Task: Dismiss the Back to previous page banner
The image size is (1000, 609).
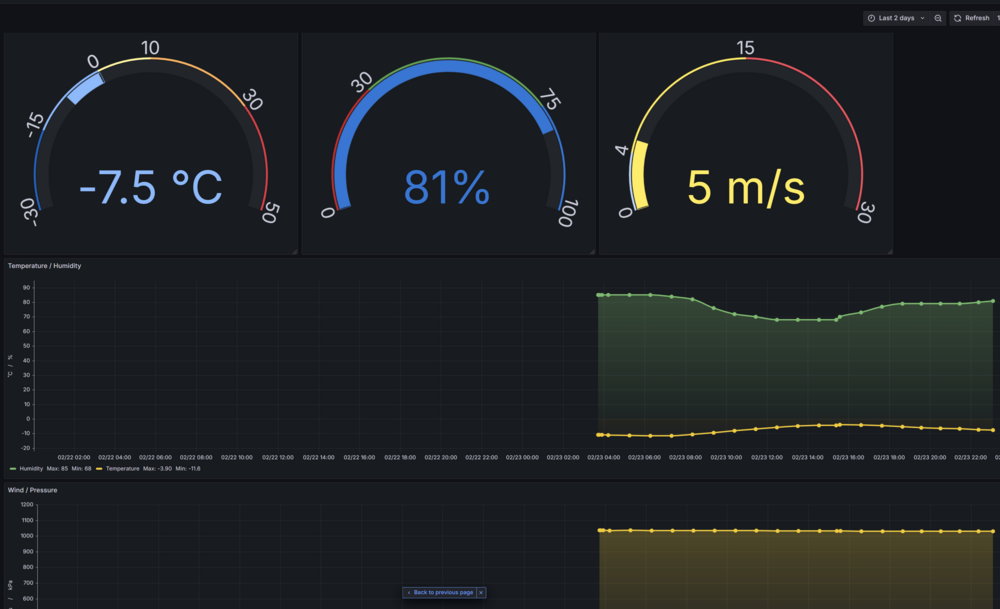Action: 482,592
